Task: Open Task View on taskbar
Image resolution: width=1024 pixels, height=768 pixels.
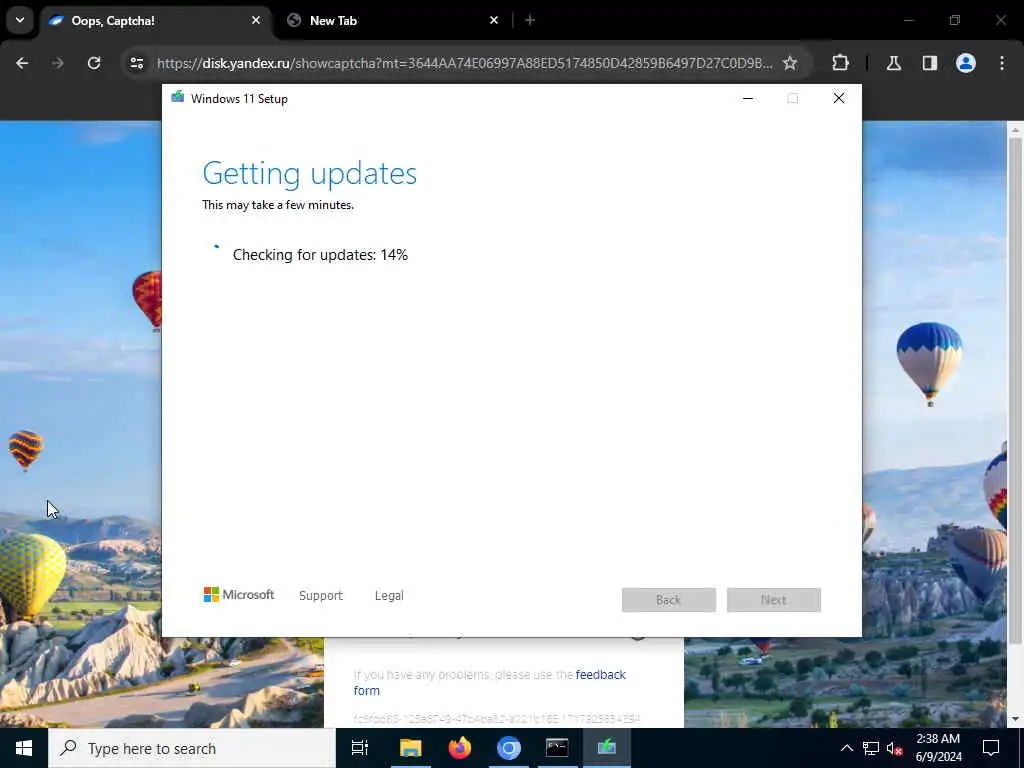Action: click(360, 748)
